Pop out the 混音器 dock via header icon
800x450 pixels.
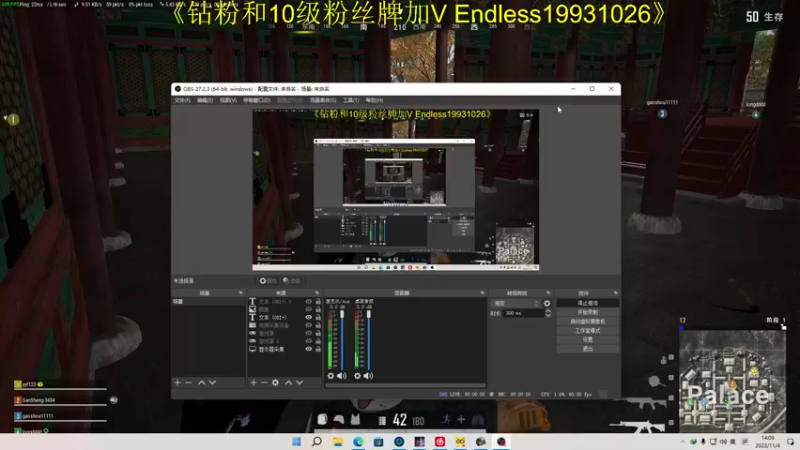tap(483, 293)
